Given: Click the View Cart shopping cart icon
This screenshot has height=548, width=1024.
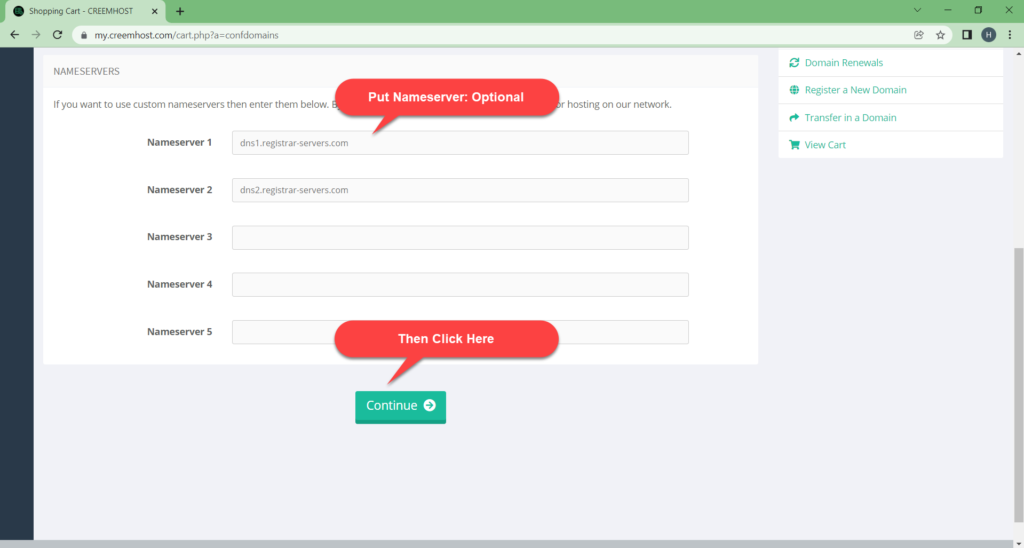Looking at the screenshot, I should pos(794,145).
